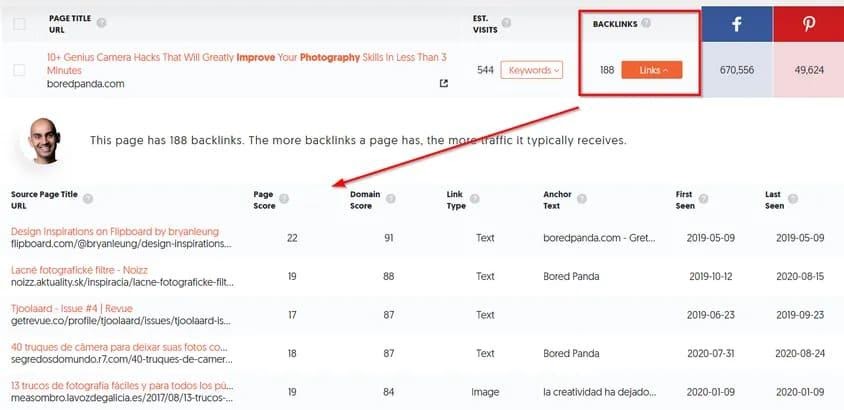The image size is (844, 410).
Task: Click Last Seen date 2020-08-24
Action: pyautogui.click(x=799, y=354)
